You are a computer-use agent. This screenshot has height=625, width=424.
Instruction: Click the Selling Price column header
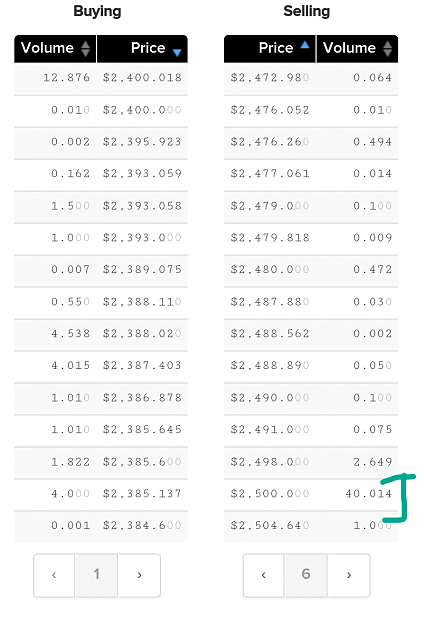270,49
